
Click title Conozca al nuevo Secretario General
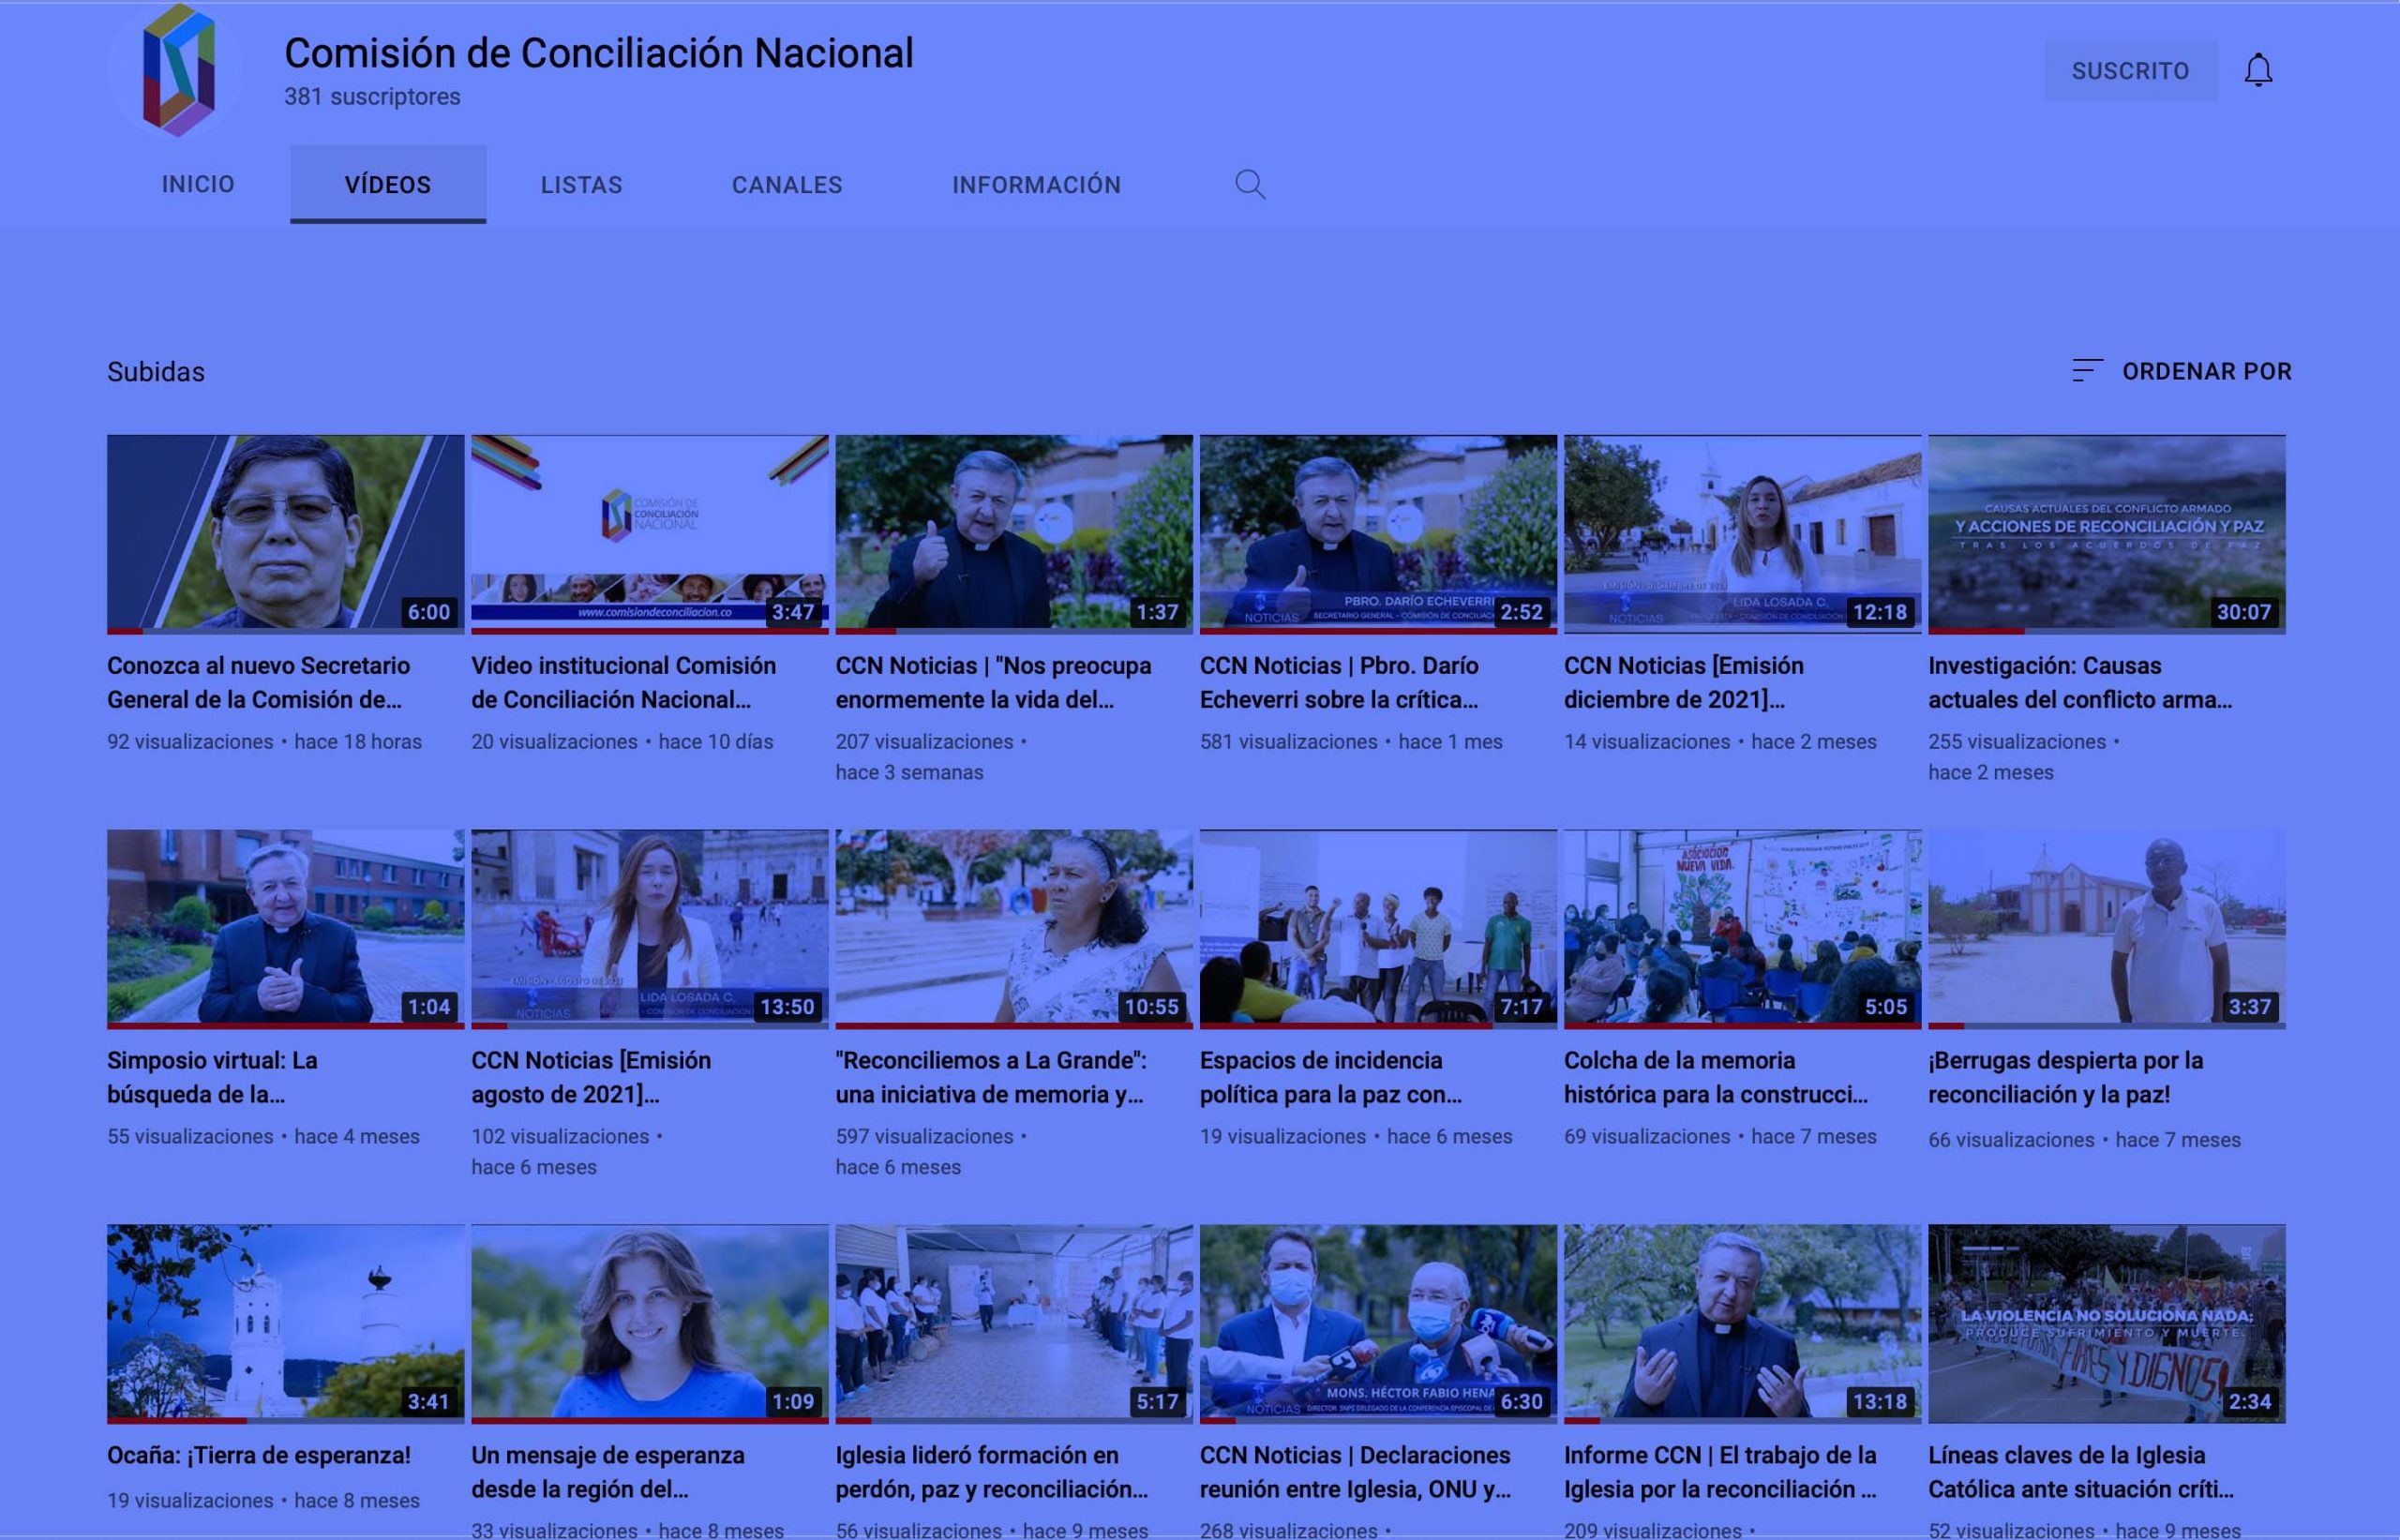pyautogui.click(x=258, y=683)
